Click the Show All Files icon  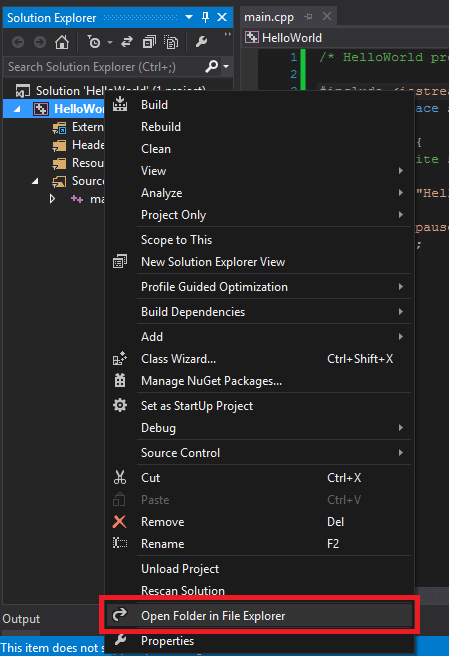tap(171, 42)
